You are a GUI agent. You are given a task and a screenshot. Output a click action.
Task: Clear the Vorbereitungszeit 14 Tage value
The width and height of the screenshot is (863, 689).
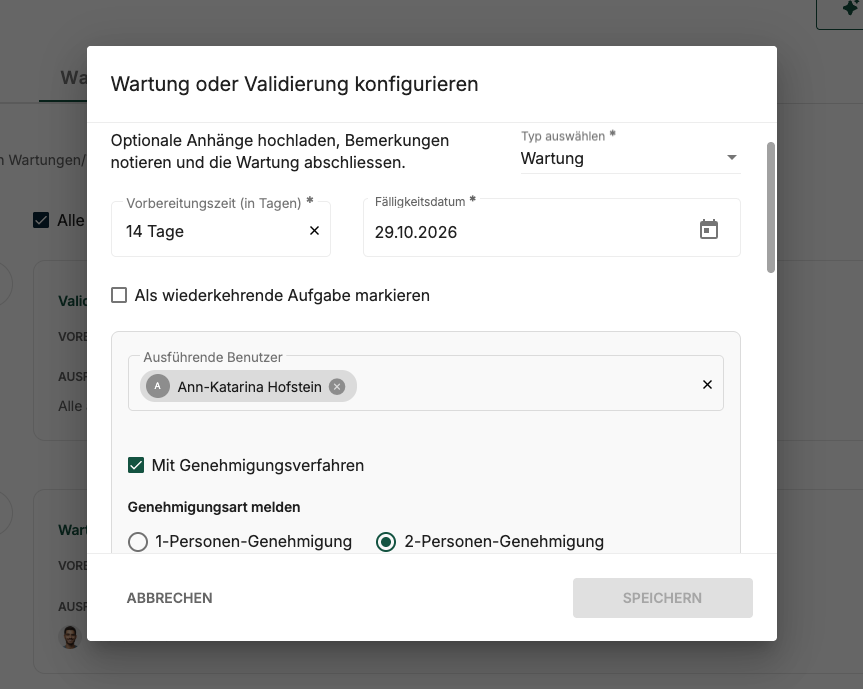pyautogui.click(x=314, y=231)
